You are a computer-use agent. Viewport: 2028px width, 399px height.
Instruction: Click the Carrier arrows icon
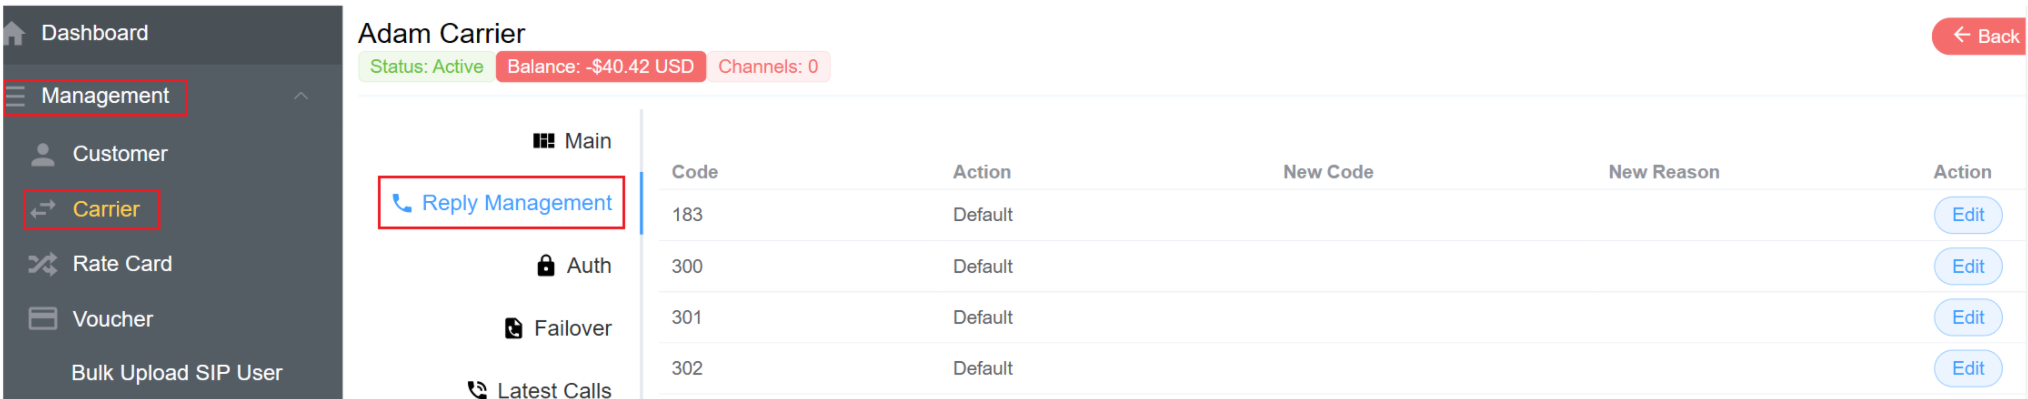point(42,209)
